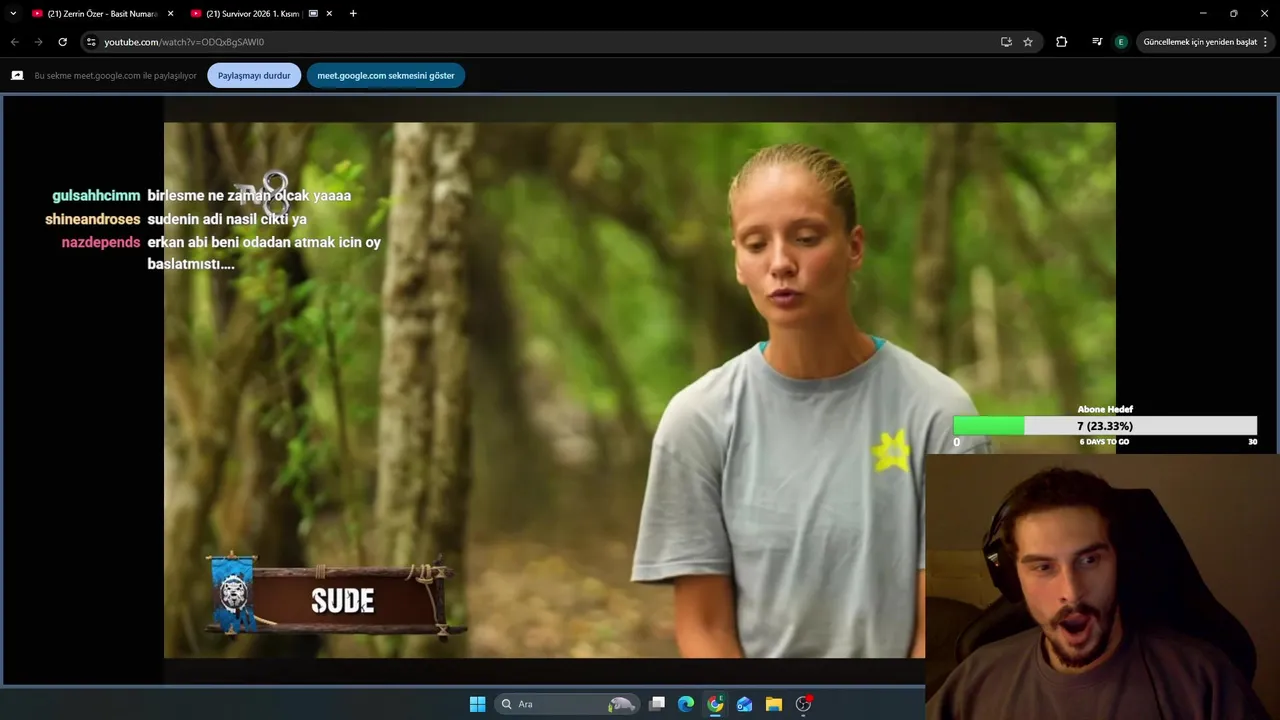Click chat username shineandroses
Viewport: 1280px width, 720px height.
[x=92, y=219]
